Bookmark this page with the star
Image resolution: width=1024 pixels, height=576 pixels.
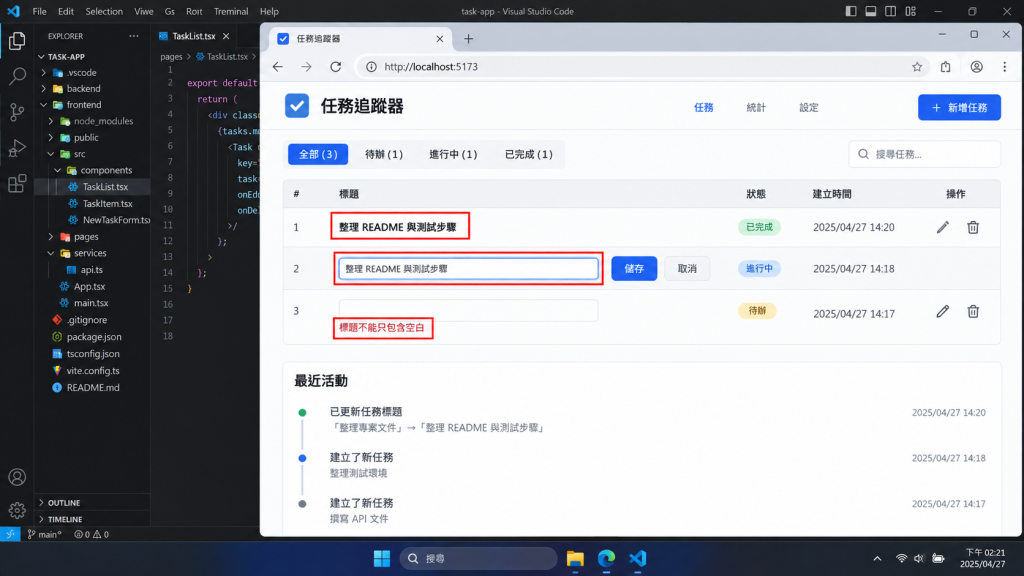(917, 67)
